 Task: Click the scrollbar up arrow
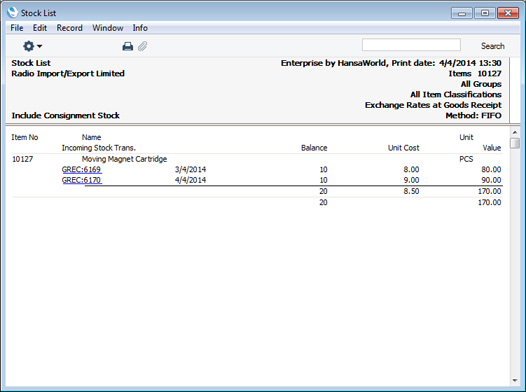click(515, 132)
